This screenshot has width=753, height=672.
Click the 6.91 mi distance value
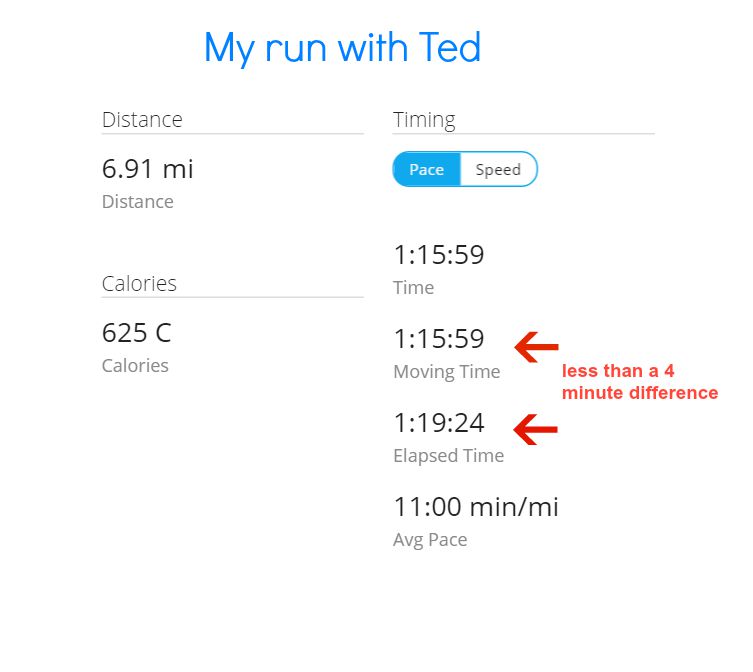click(x=147, y=169)
